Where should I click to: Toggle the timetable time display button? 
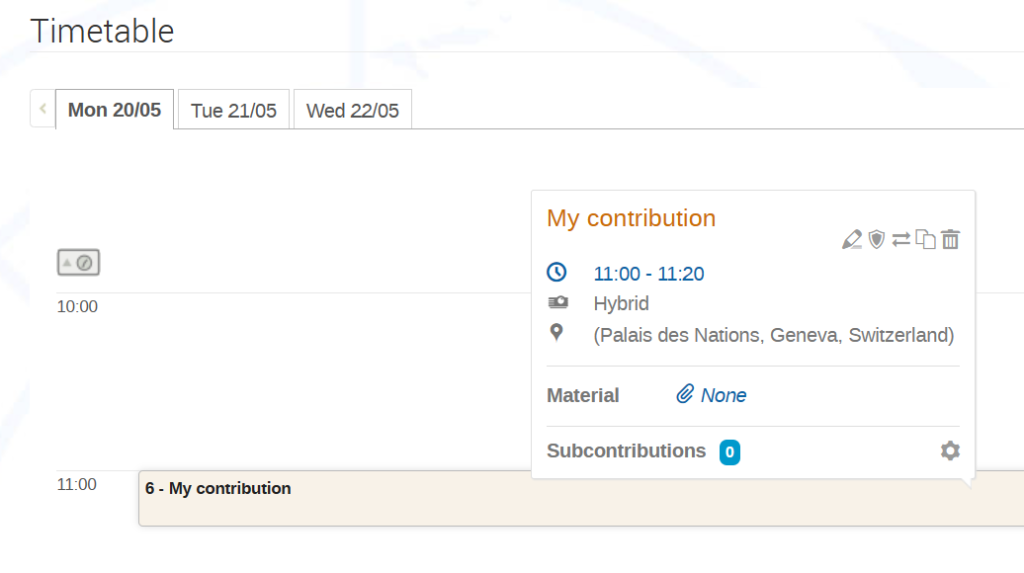coord(78,263)
